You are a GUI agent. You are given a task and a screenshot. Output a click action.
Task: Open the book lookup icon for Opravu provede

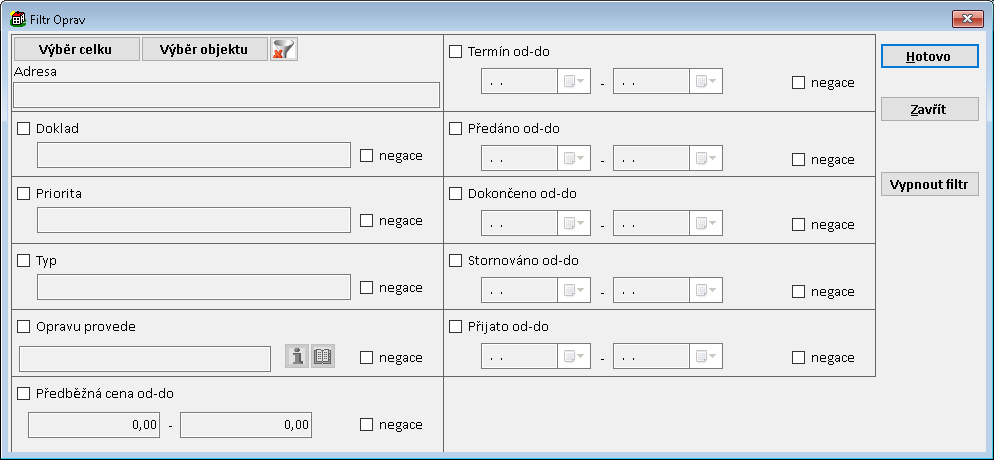point(323,356)
